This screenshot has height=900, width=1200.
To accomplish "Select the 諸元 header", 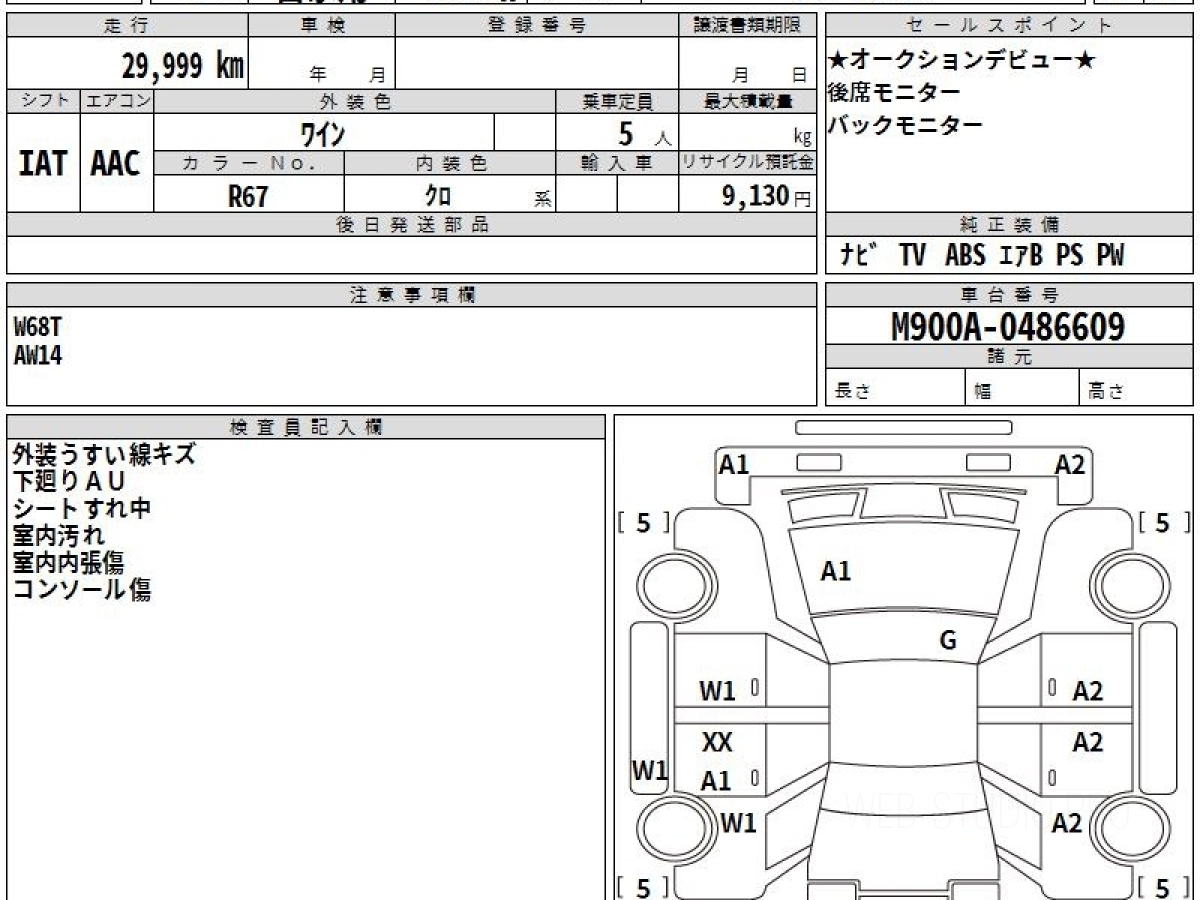I will click(1009, 357).
